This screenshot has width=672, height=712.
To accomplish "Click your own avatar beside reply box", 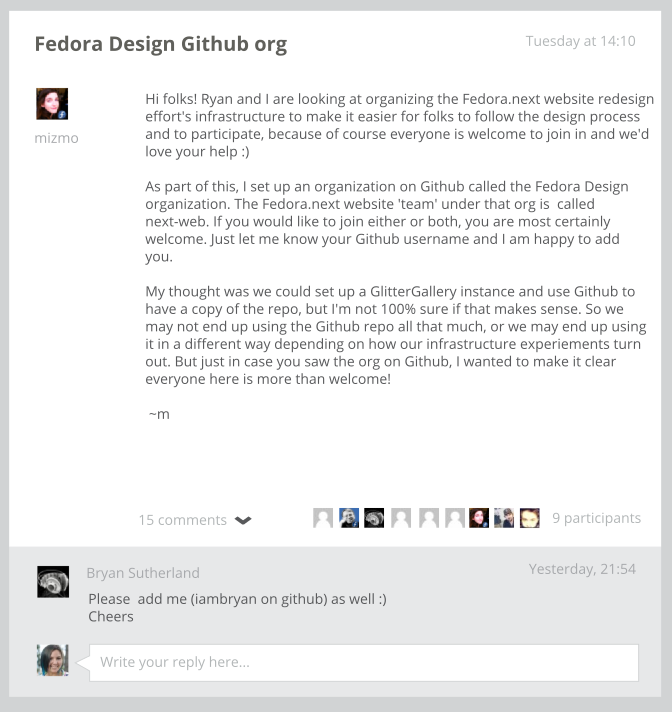I will click(x=53, y=660).
